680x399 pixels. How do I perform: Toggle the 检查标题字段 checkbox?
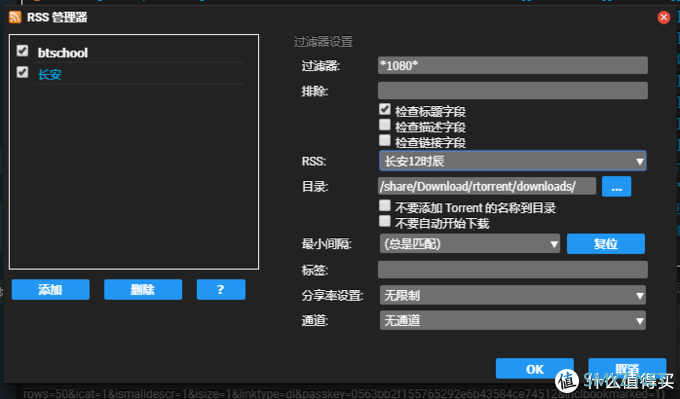[385, 109]
